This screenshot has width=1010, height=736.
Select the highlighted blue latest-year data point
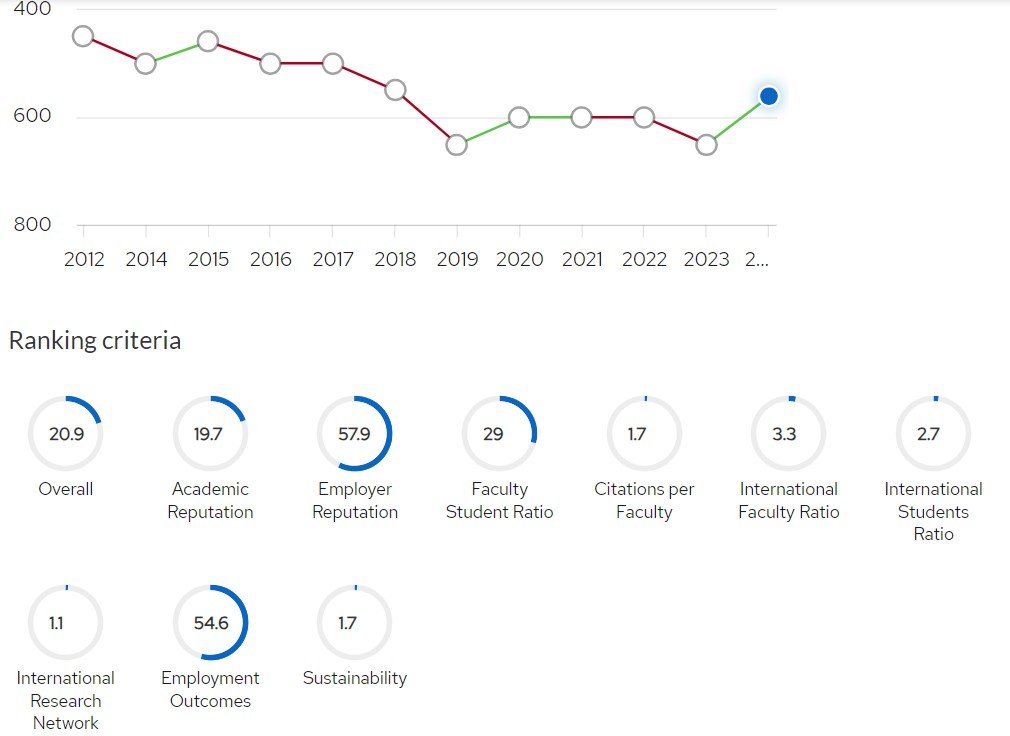[x=768, y=96]
